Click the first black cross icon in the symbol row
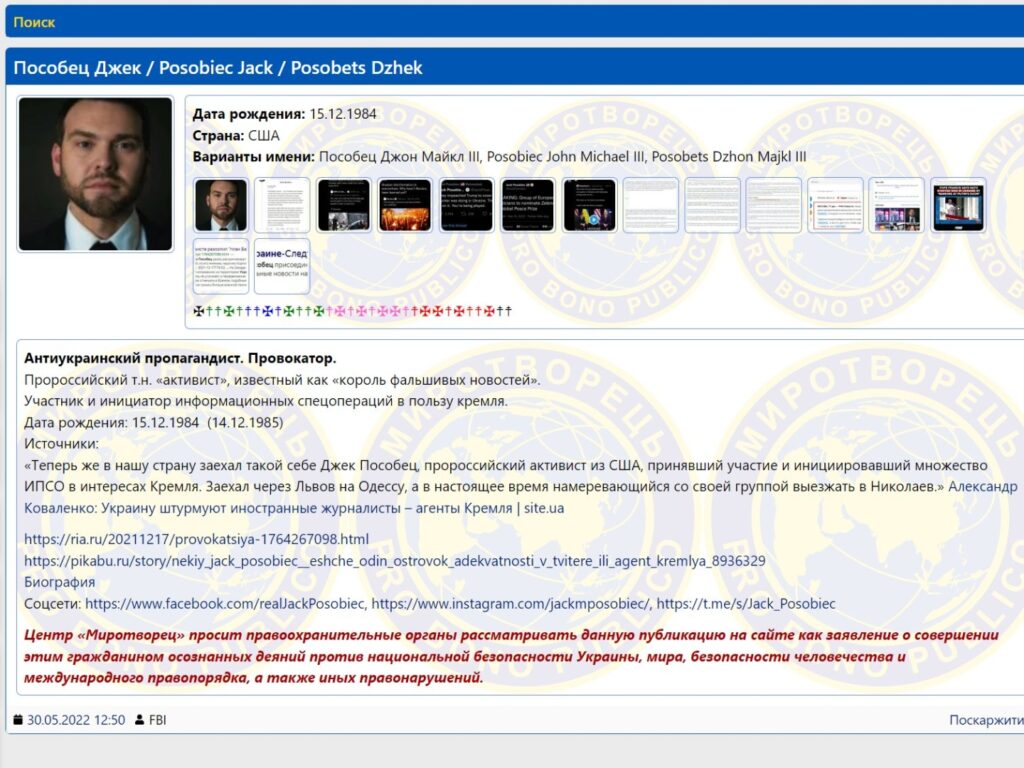The image size is (1024, 768). point(198,311)
